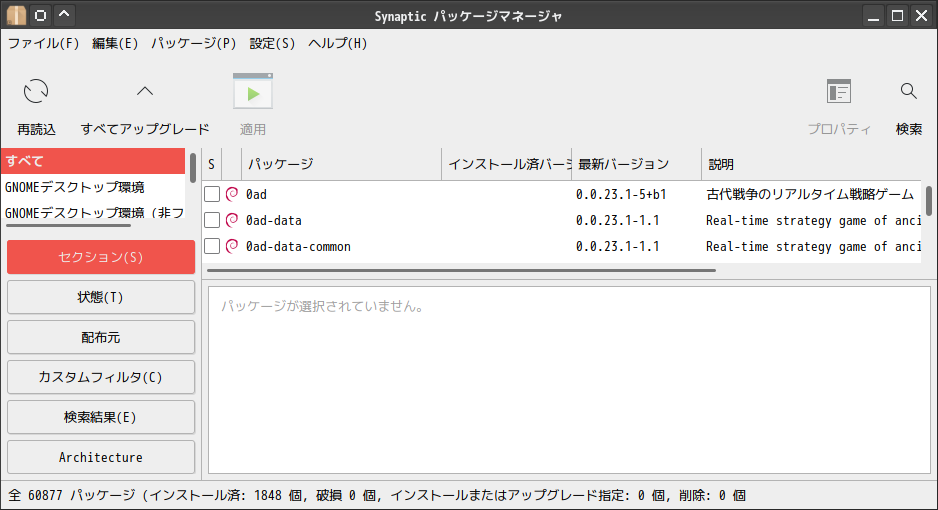This screenshot has width=938, height=510.
Task: Toggle the checkbox for package 0ad
Action: 212,194
